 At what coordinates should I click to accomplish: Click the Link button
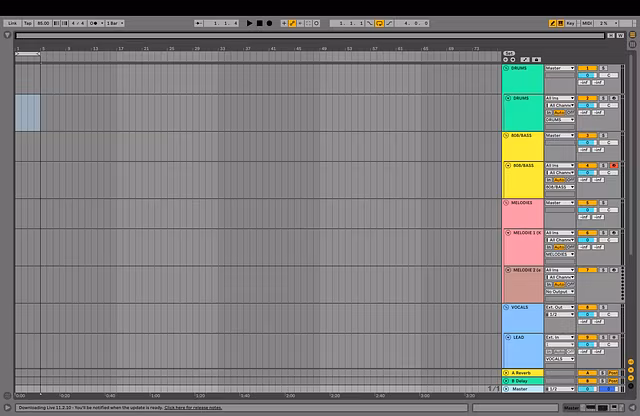12,23
